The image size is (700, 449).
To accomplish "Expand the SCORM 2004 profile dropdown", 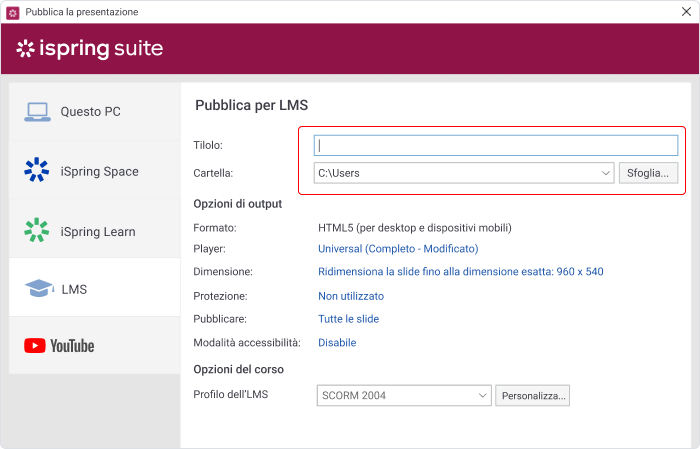I will (x=404, y=395).
